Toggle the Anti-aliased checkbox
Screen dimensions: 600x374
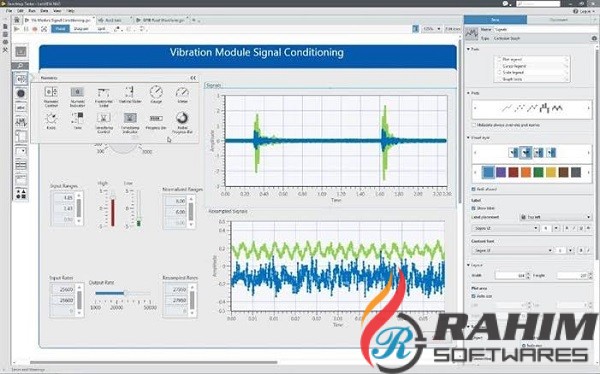pos(473,189)
